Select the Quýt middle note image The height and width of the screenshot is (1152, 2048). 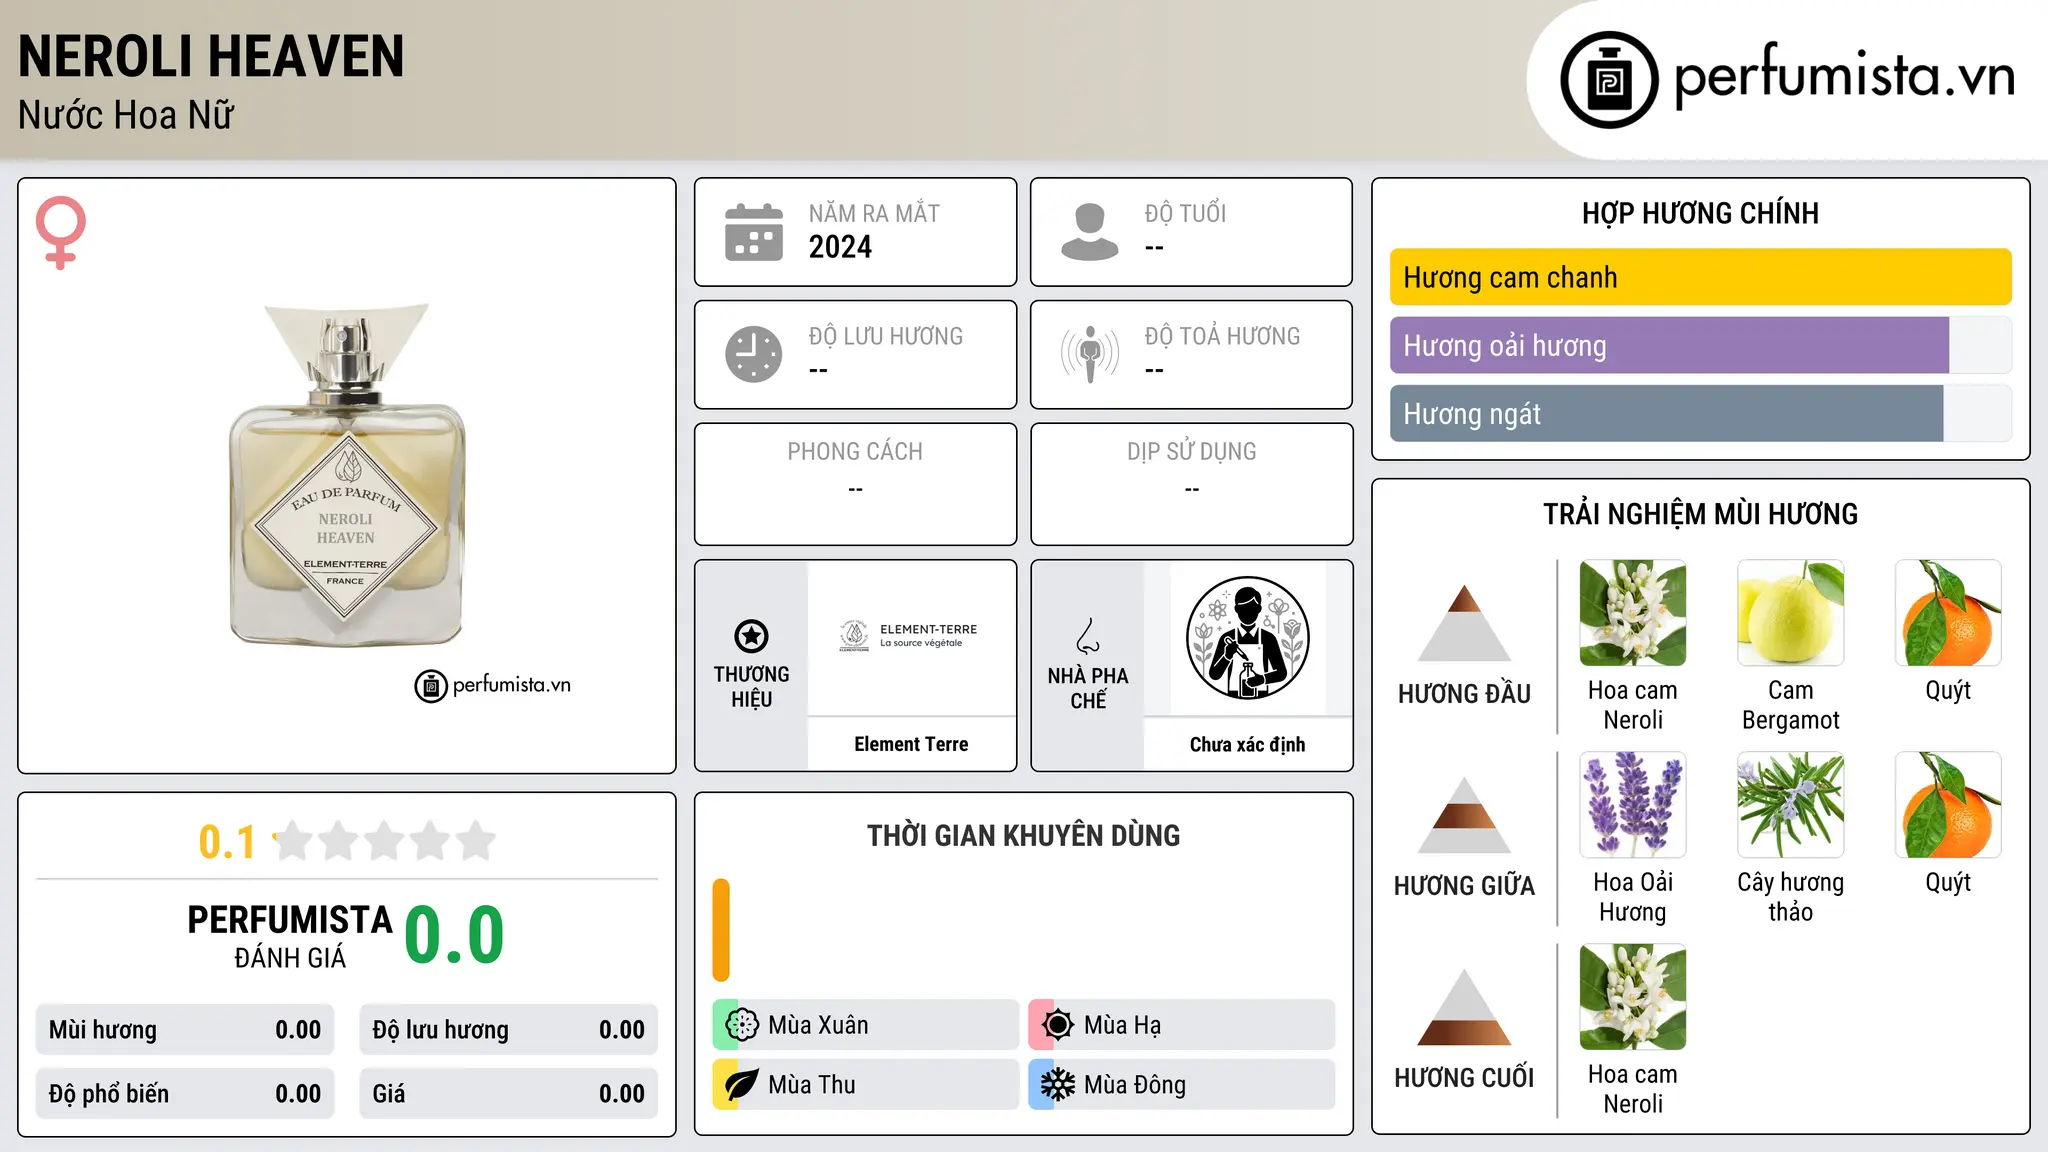coord(1948,805)
